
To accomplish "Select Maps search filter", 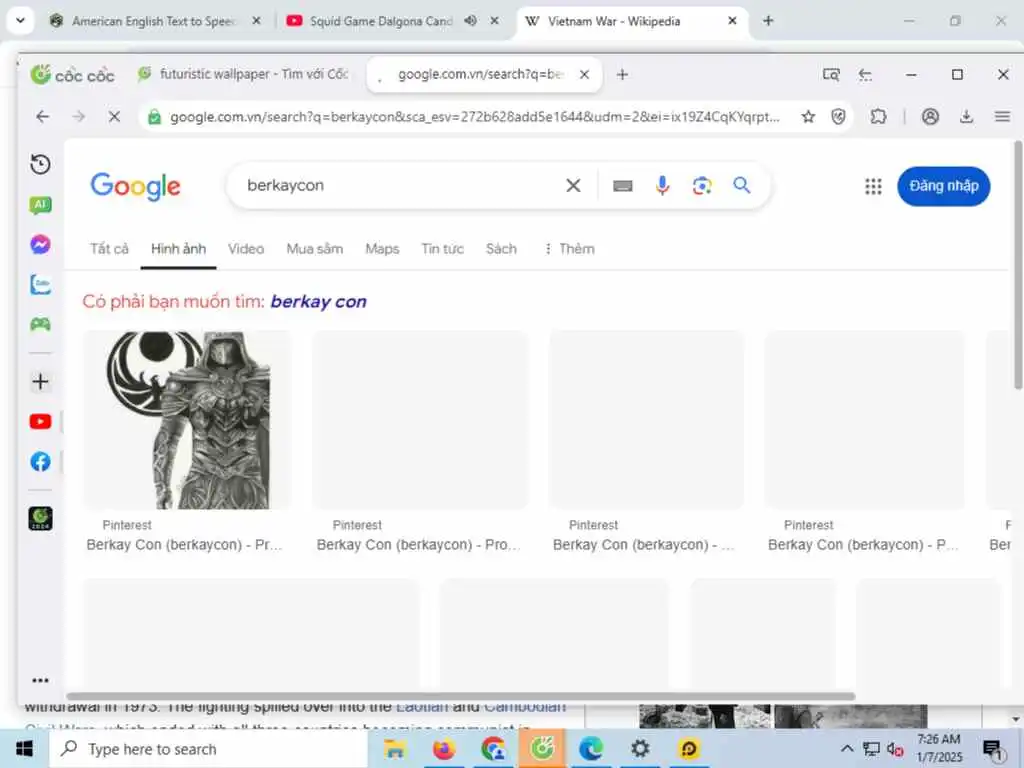I will click(x=382, y=249).
